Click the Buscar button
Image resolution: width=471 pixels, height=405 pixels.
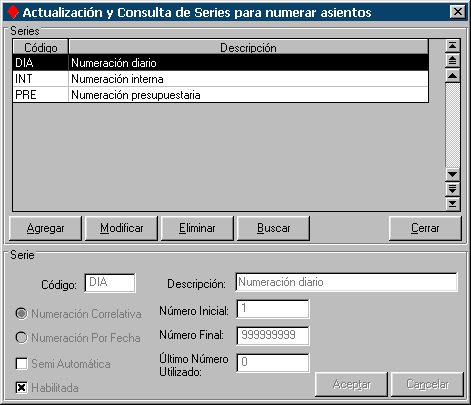[273, 228]
